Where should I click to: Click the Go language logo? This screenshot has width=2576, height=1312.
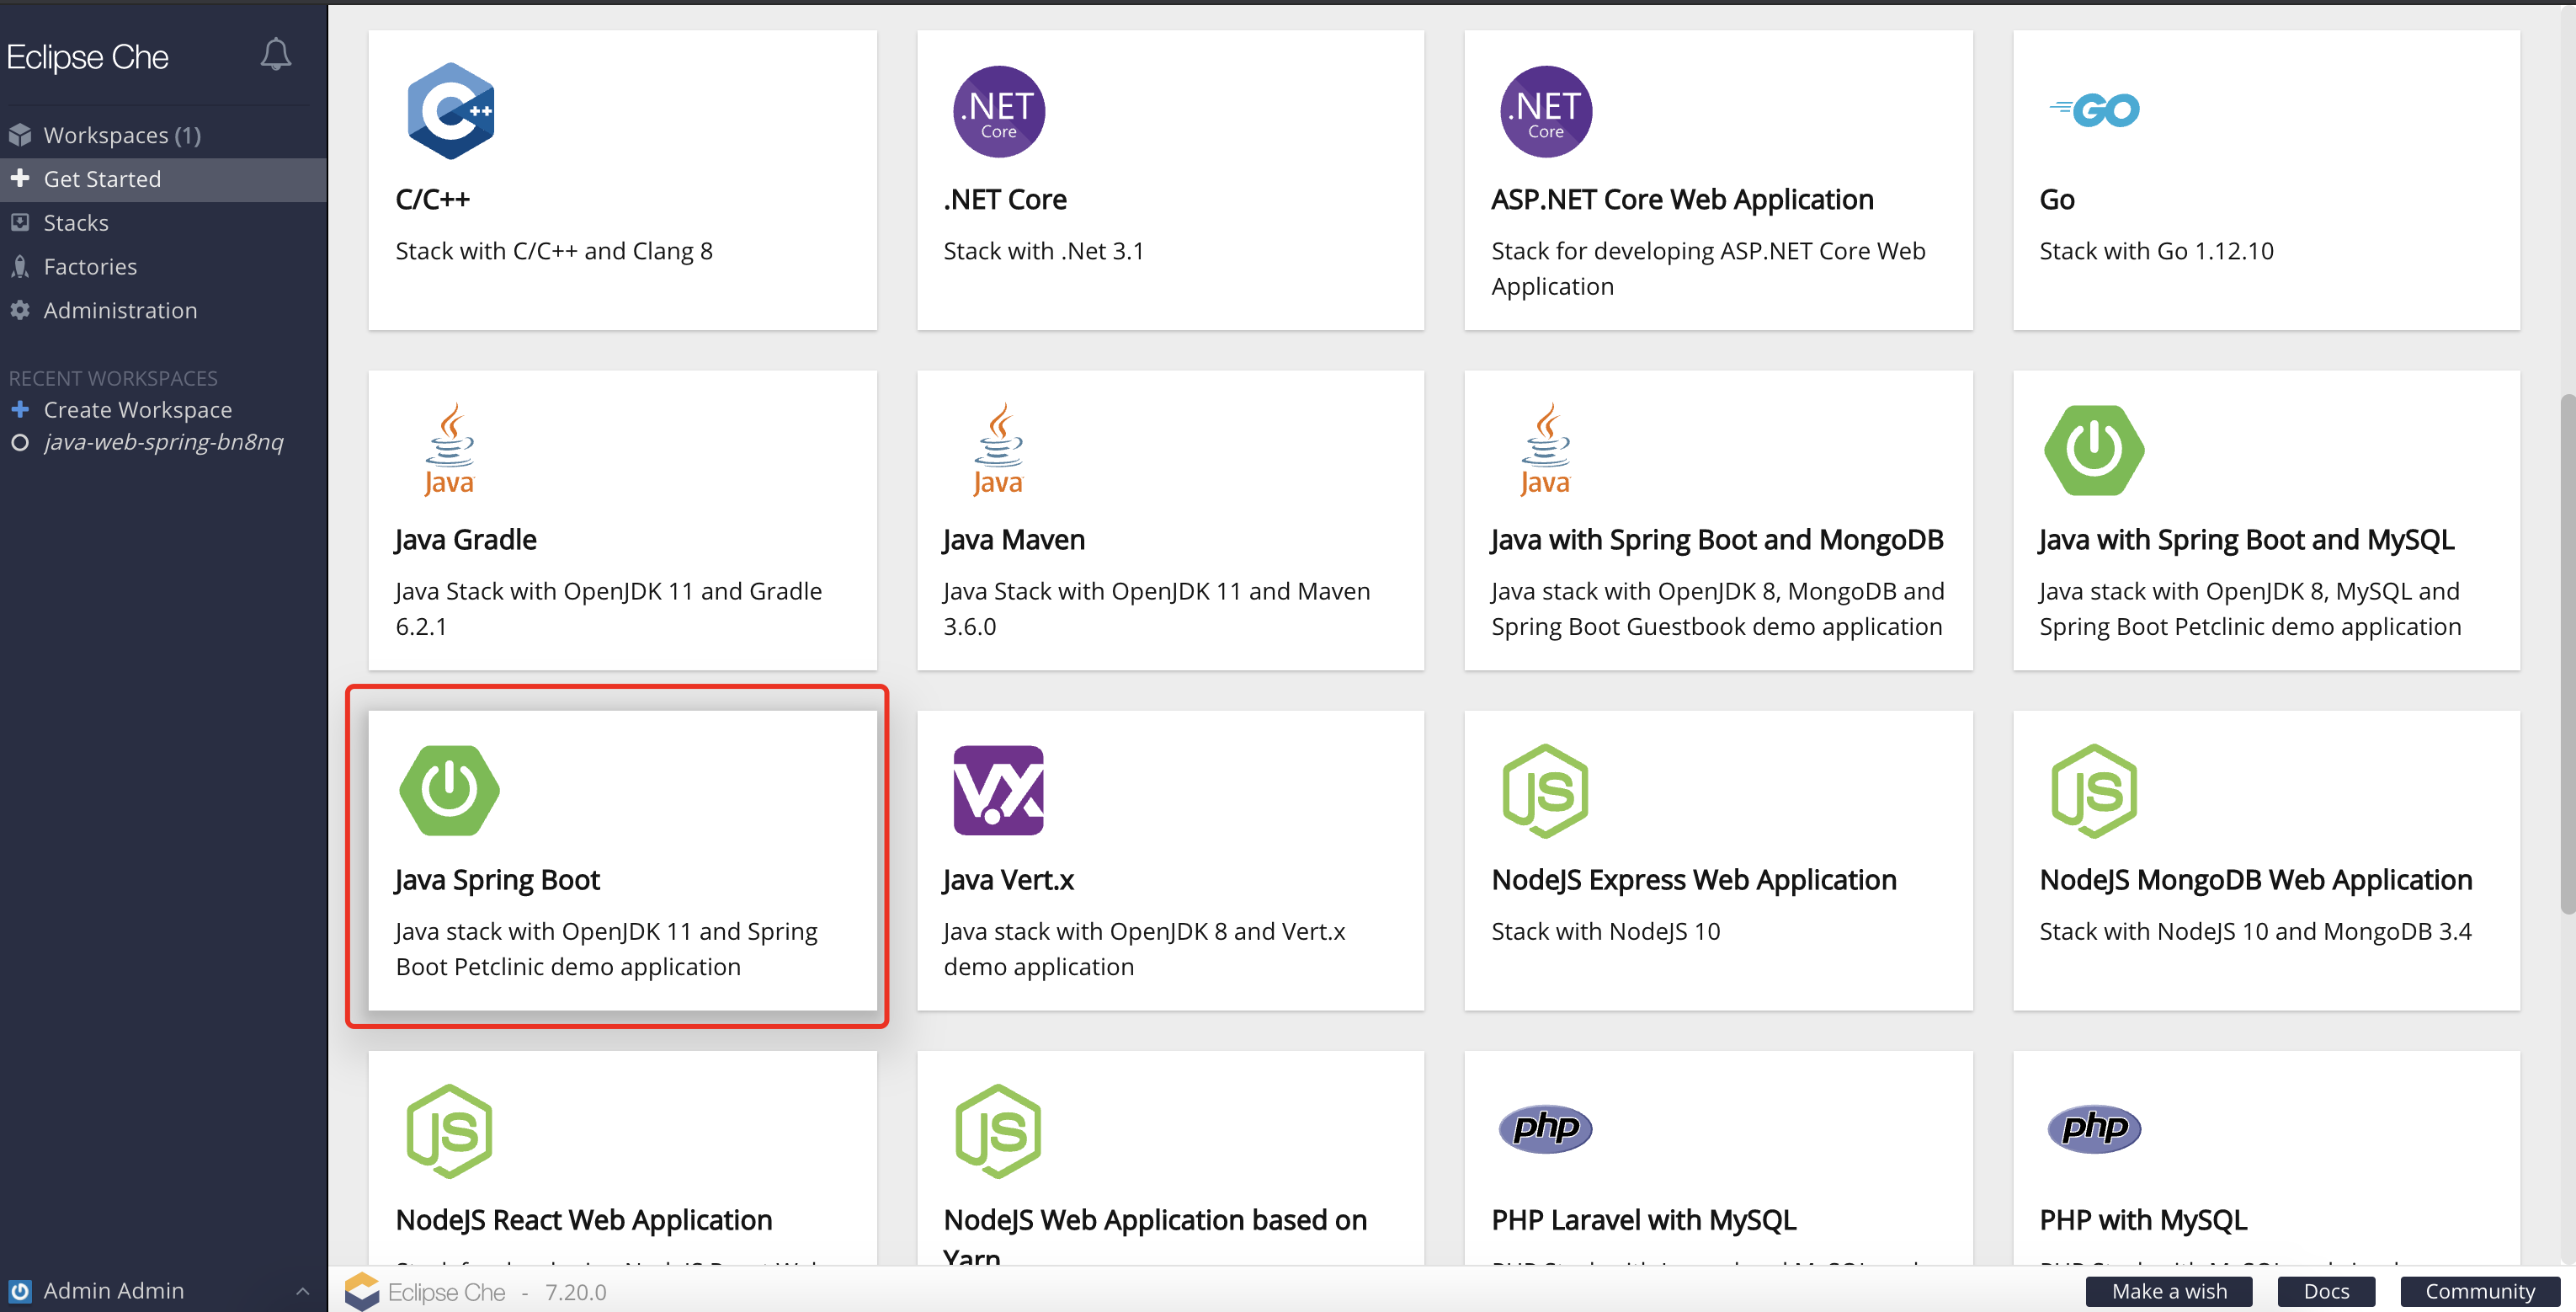click(x=2094, y=110)
